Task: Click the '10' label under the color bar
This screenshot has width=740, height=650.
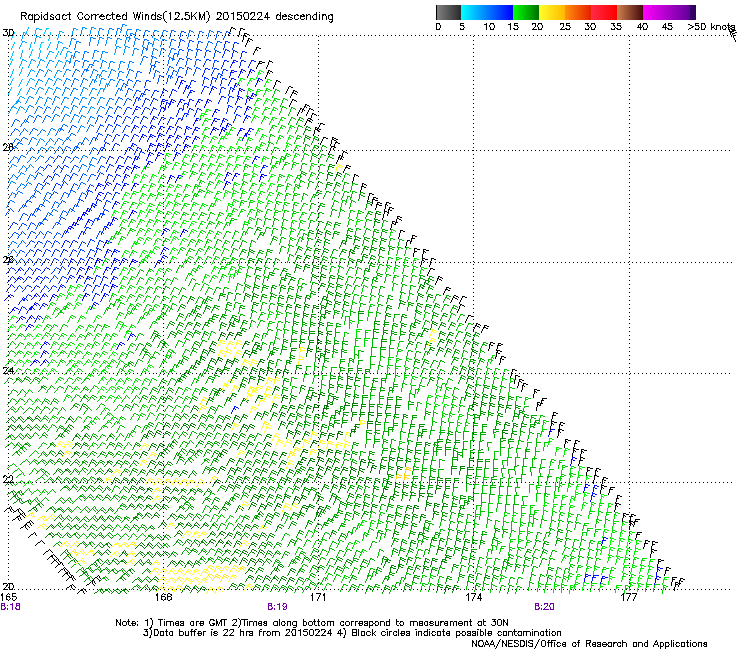Action: (x=489, y=27)
